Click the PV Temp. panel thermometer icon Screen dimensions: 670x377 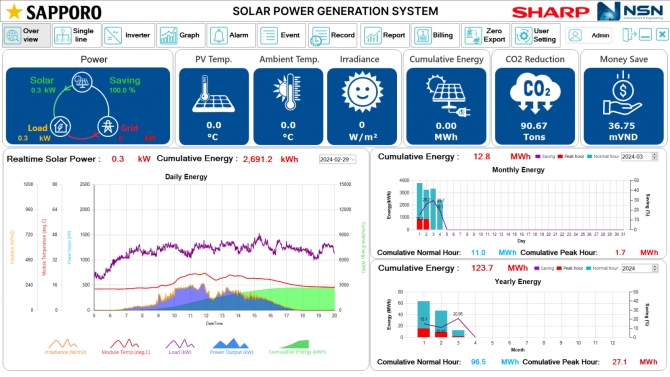tap(213, 94)
